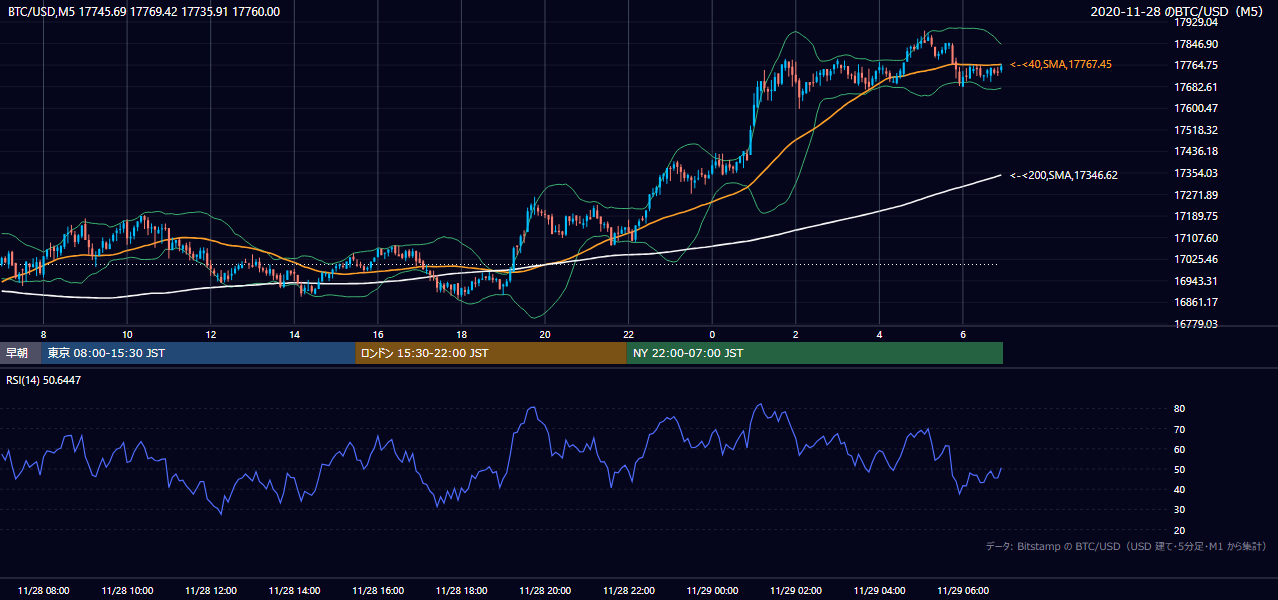The width and height of the screenshot is (1278, 600).
Task: Click the 11/29 00:00 time label
Action: (x=712, y=591)
